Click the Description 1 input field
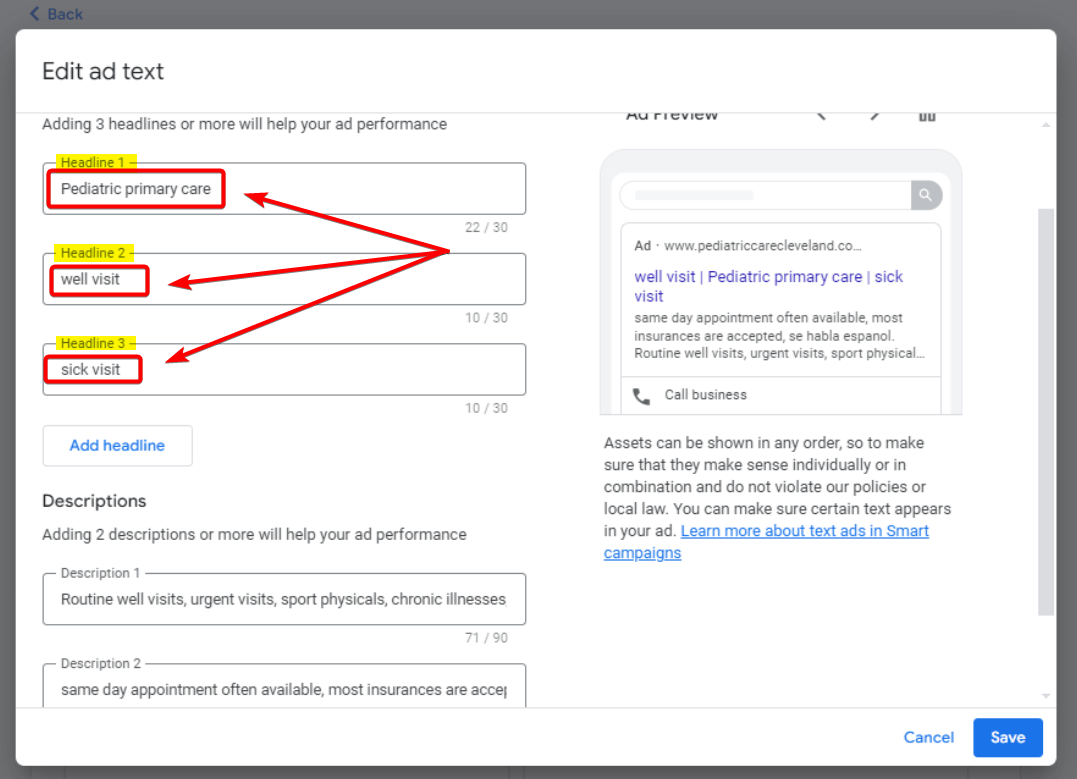The width and height of the screenshot is (1077, 779). (x=284, y=600)
